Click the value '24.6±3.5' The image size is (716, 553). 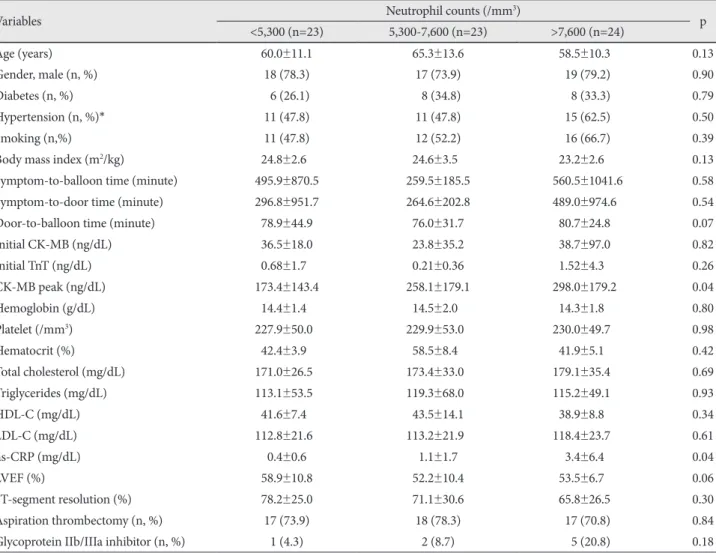pos(435,159)
